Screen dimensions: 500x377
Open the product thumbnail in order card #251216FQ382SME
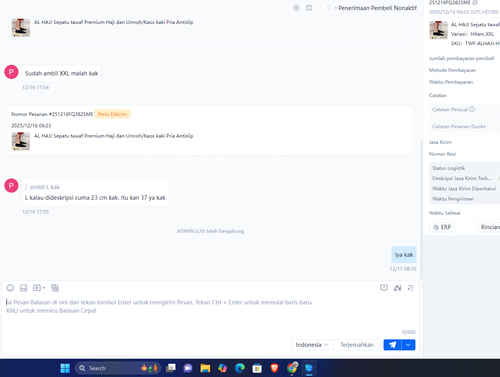21,141
